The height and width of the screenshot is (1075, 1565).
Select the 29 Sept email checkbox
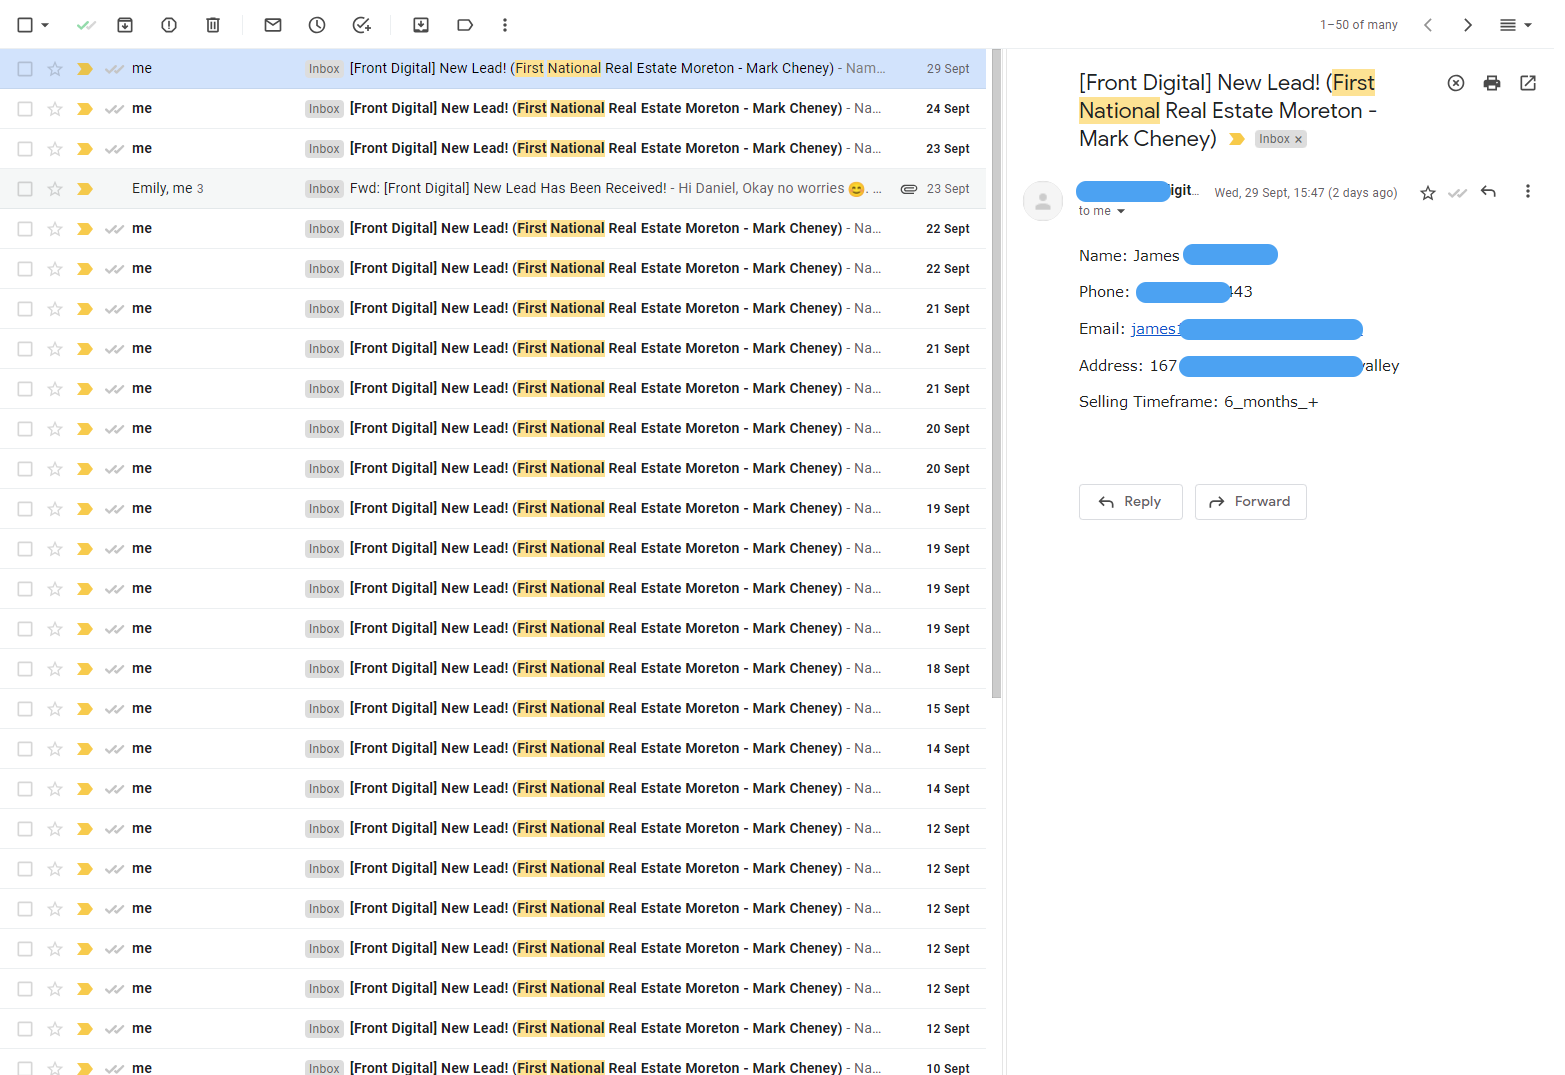[25, 69]
